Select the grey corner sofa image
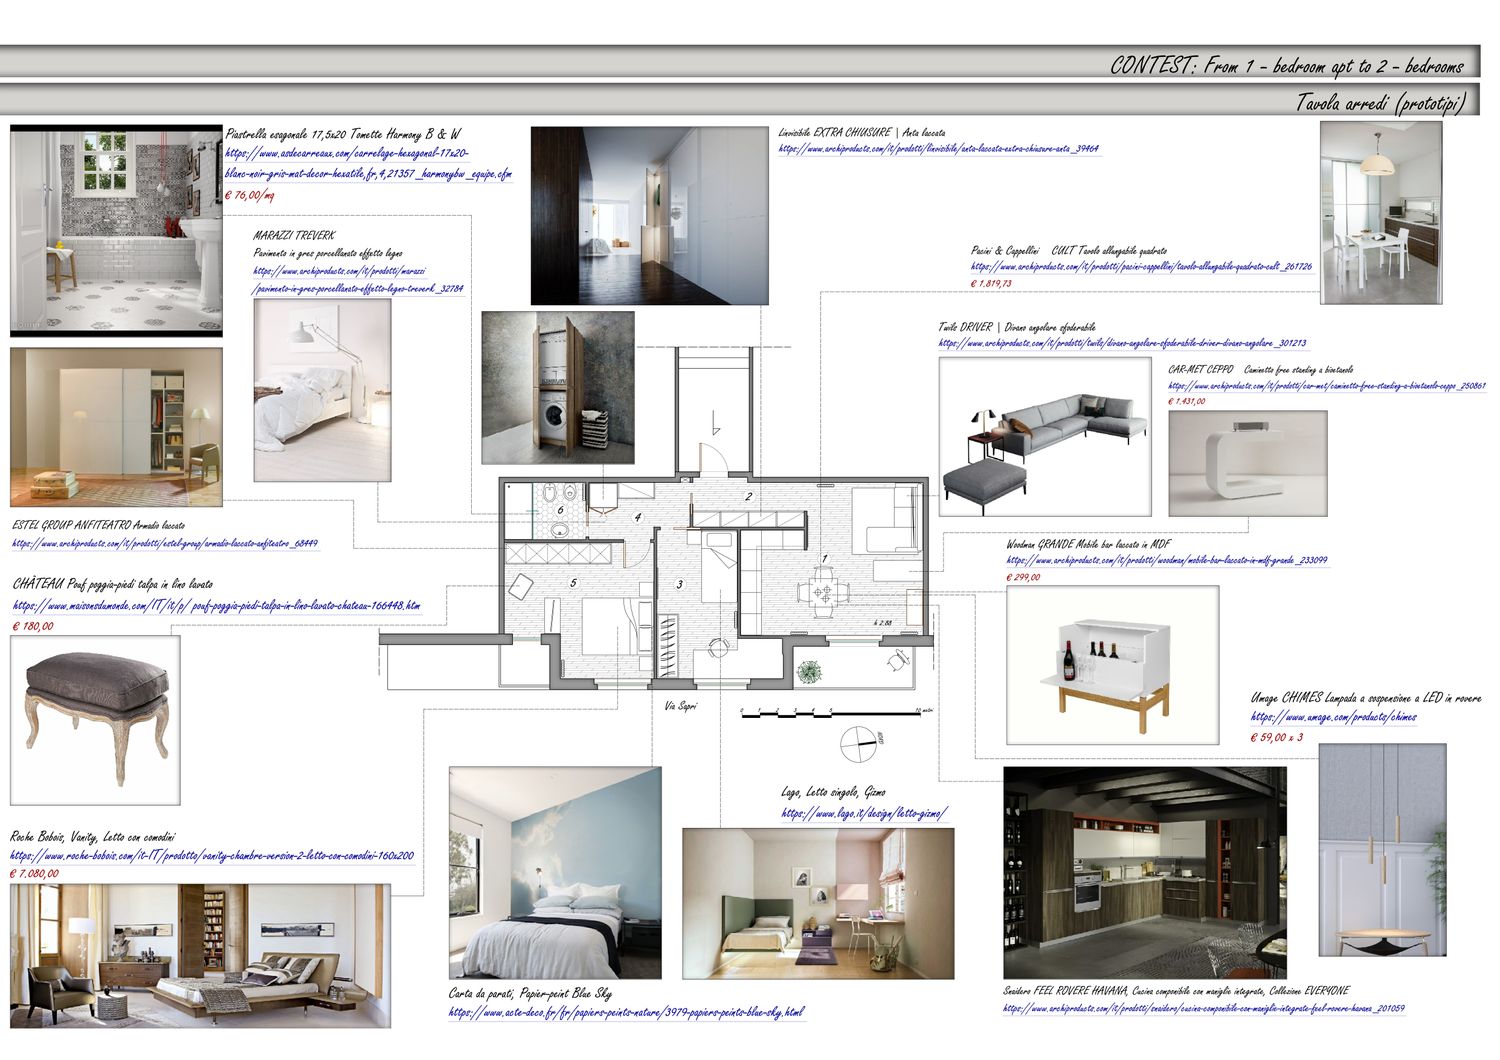 (1044, 436)
